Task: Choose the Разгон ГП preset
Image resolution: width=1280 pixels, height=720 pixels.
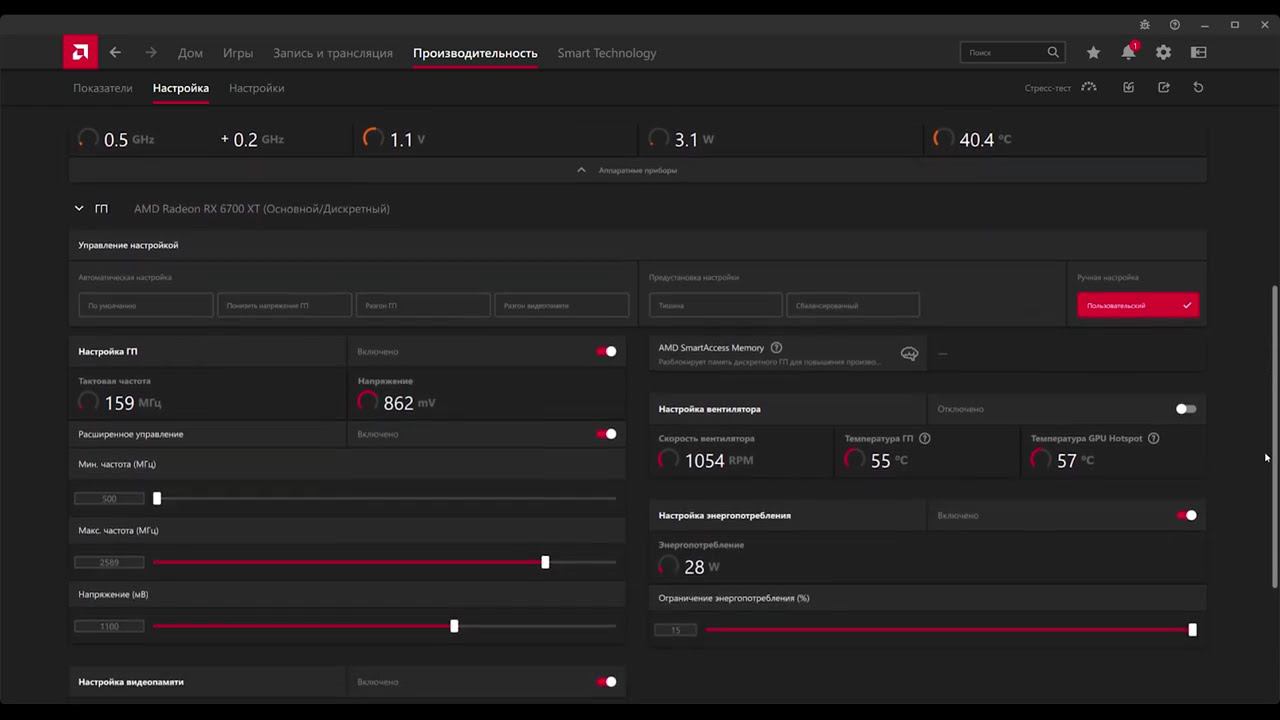Action: click(x=423, y=305)
